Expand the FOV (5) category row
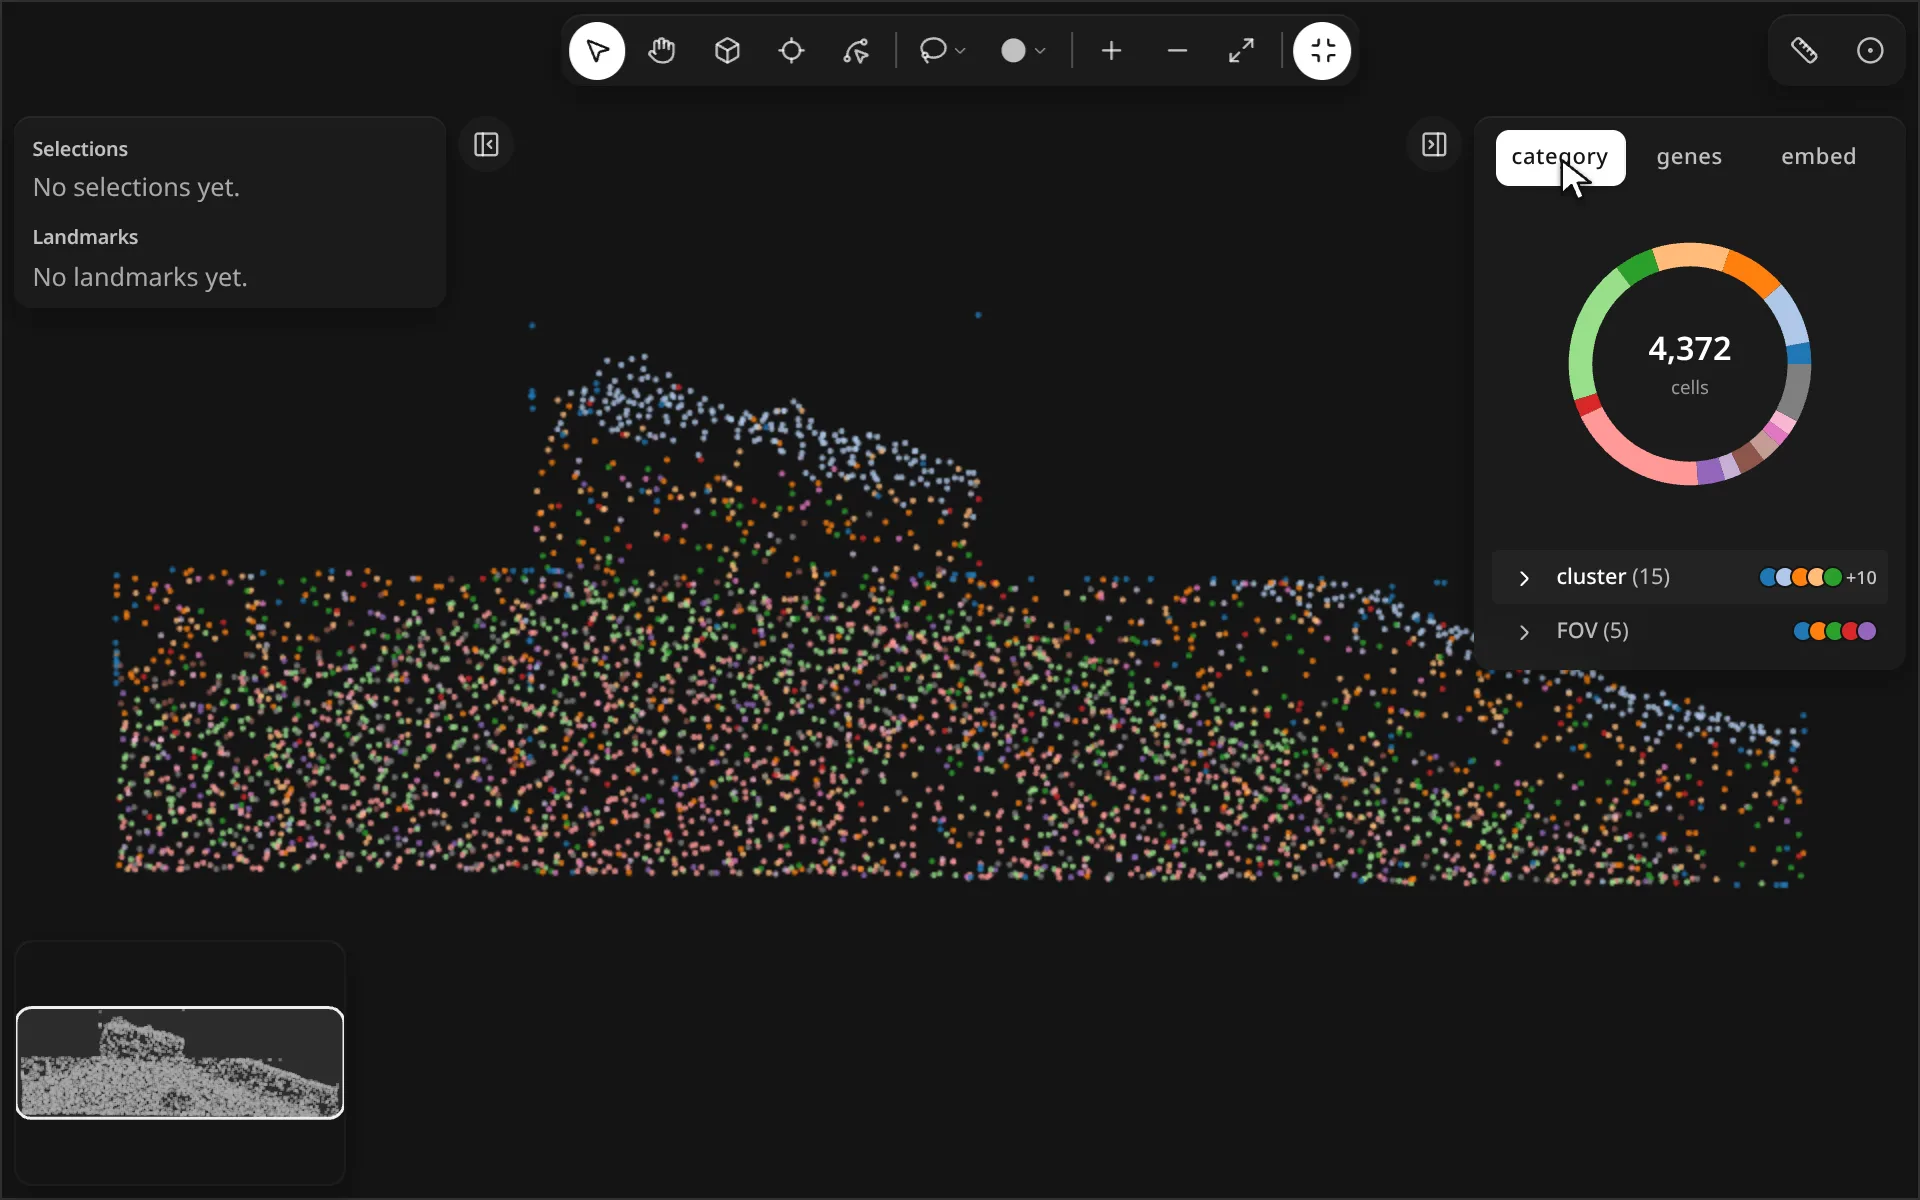The height and width of the screenshot is (1200, 1920). 1689,631
